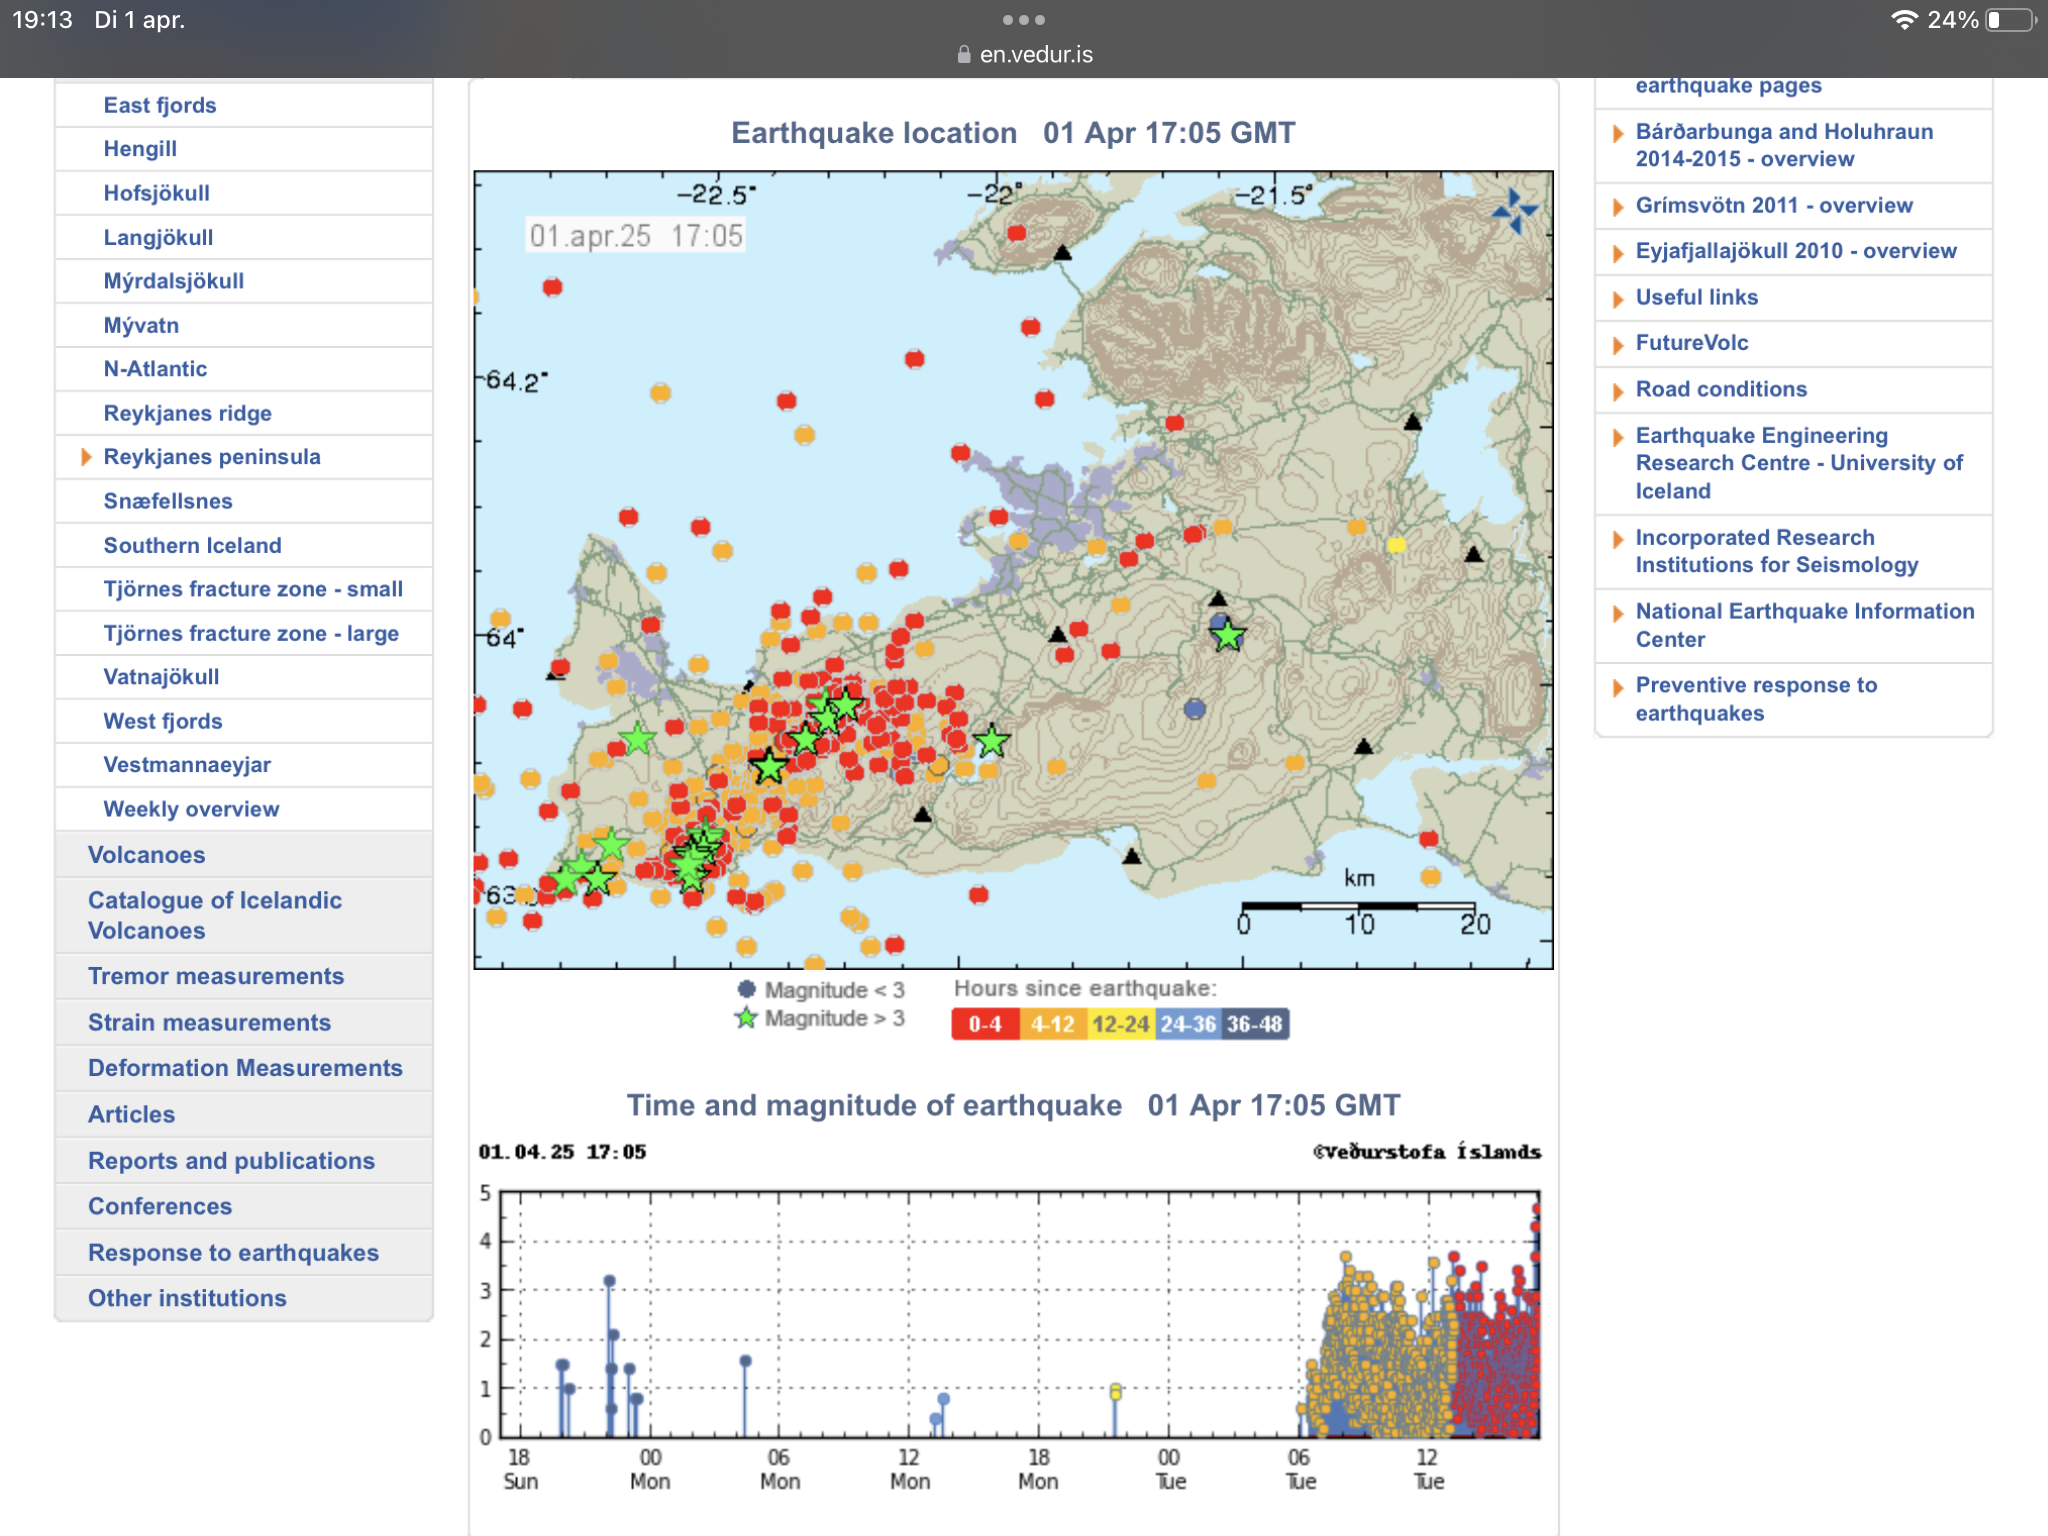Tap the lock icon beside en.vedur.is
The image size is (2048, 1536).
[x=964, y=55]
